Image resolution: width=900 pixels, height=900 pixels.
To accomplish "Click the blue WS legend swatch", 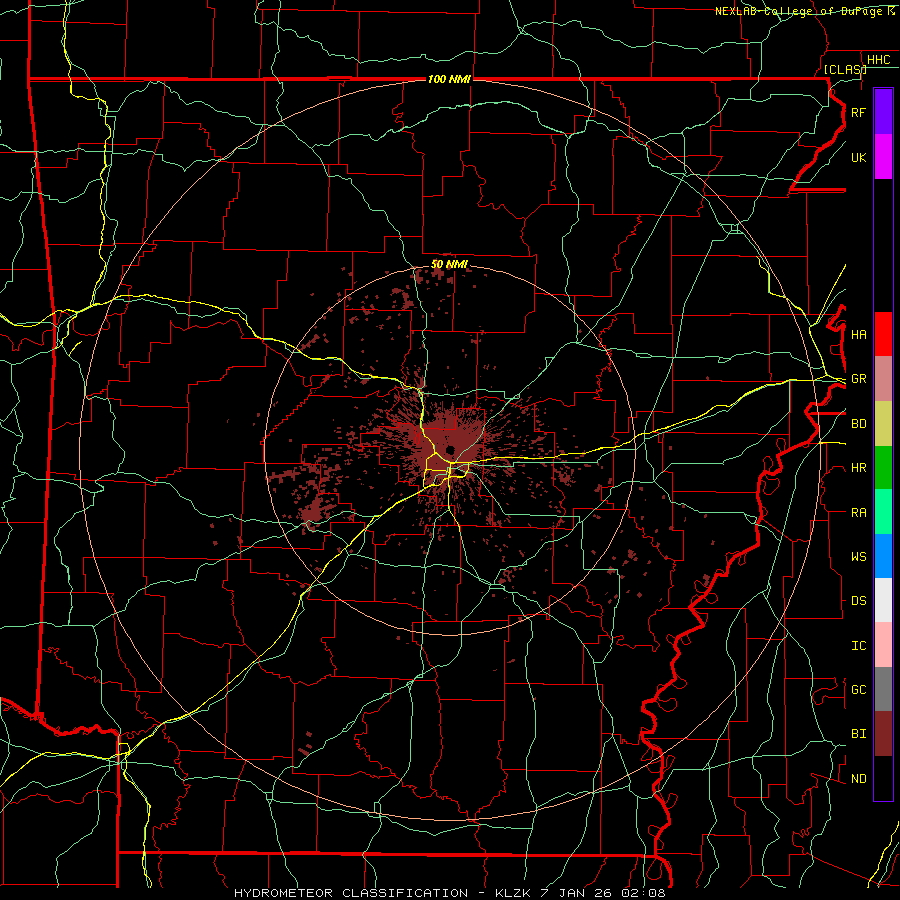I will (883, 556).
